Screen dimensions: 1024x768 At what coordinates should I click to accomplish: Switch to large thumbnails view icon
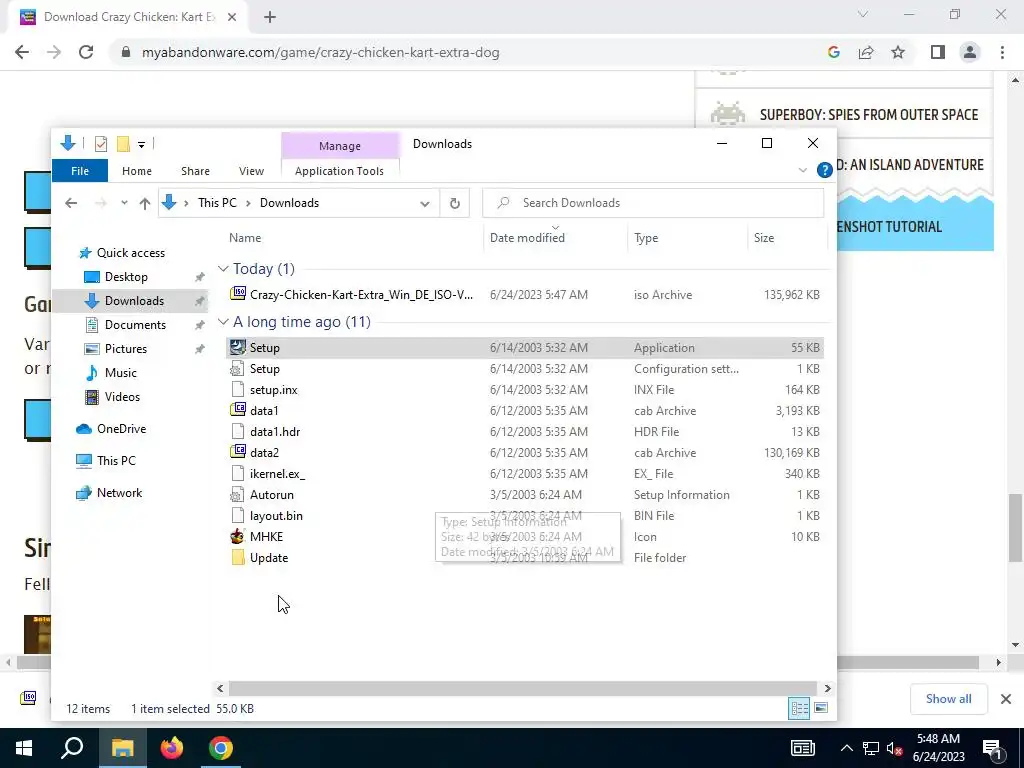(821, 709)
